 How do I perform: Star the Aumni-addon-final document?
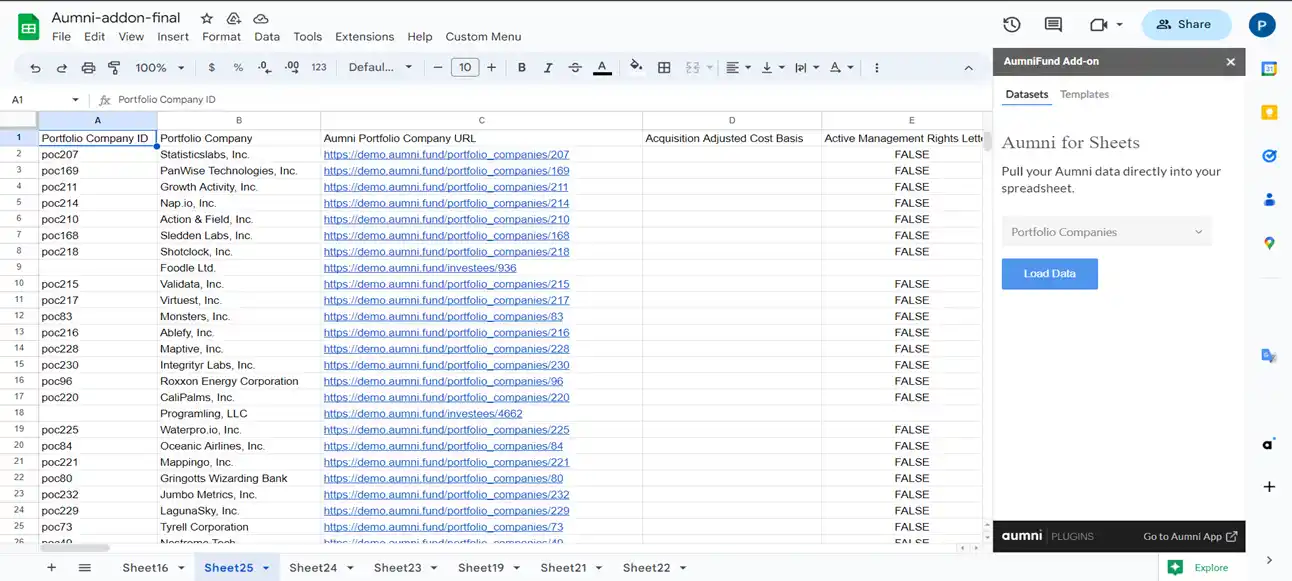point(206,19)
